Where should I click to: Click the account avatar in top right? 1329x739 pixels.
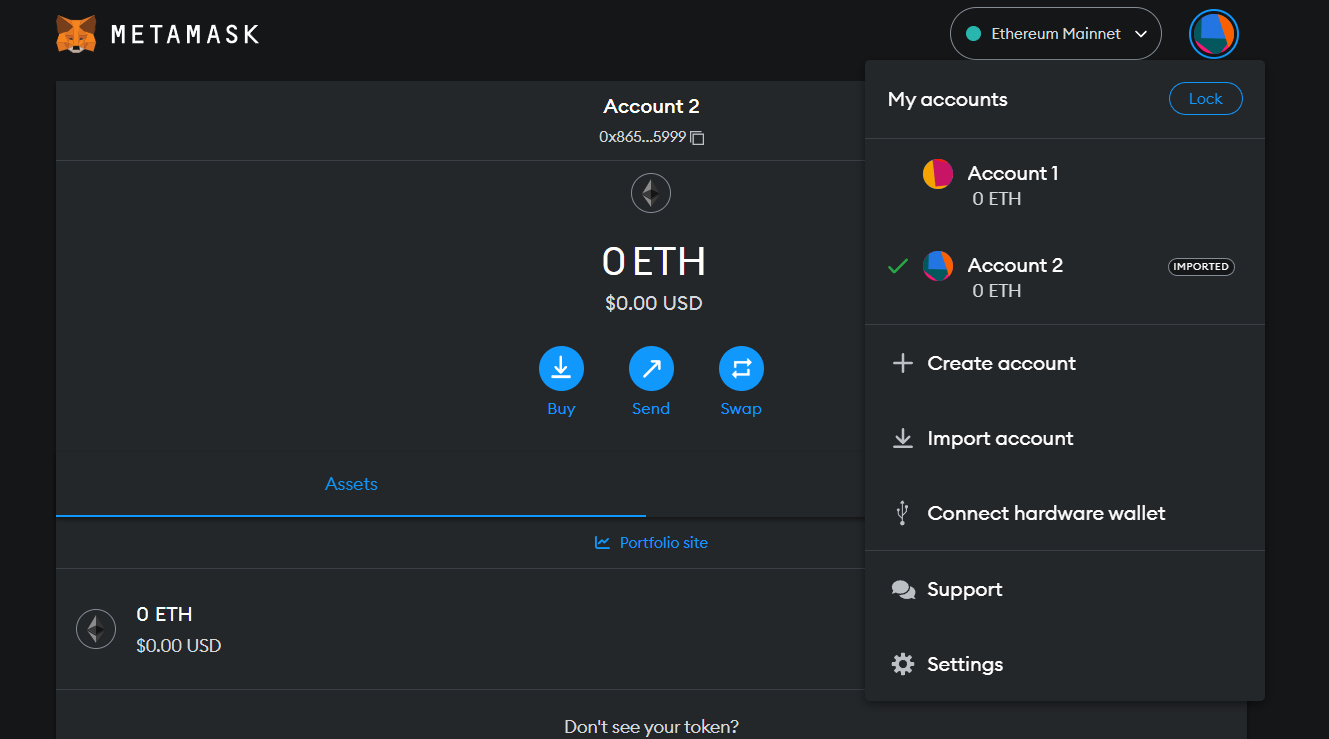pos(1213,35)
